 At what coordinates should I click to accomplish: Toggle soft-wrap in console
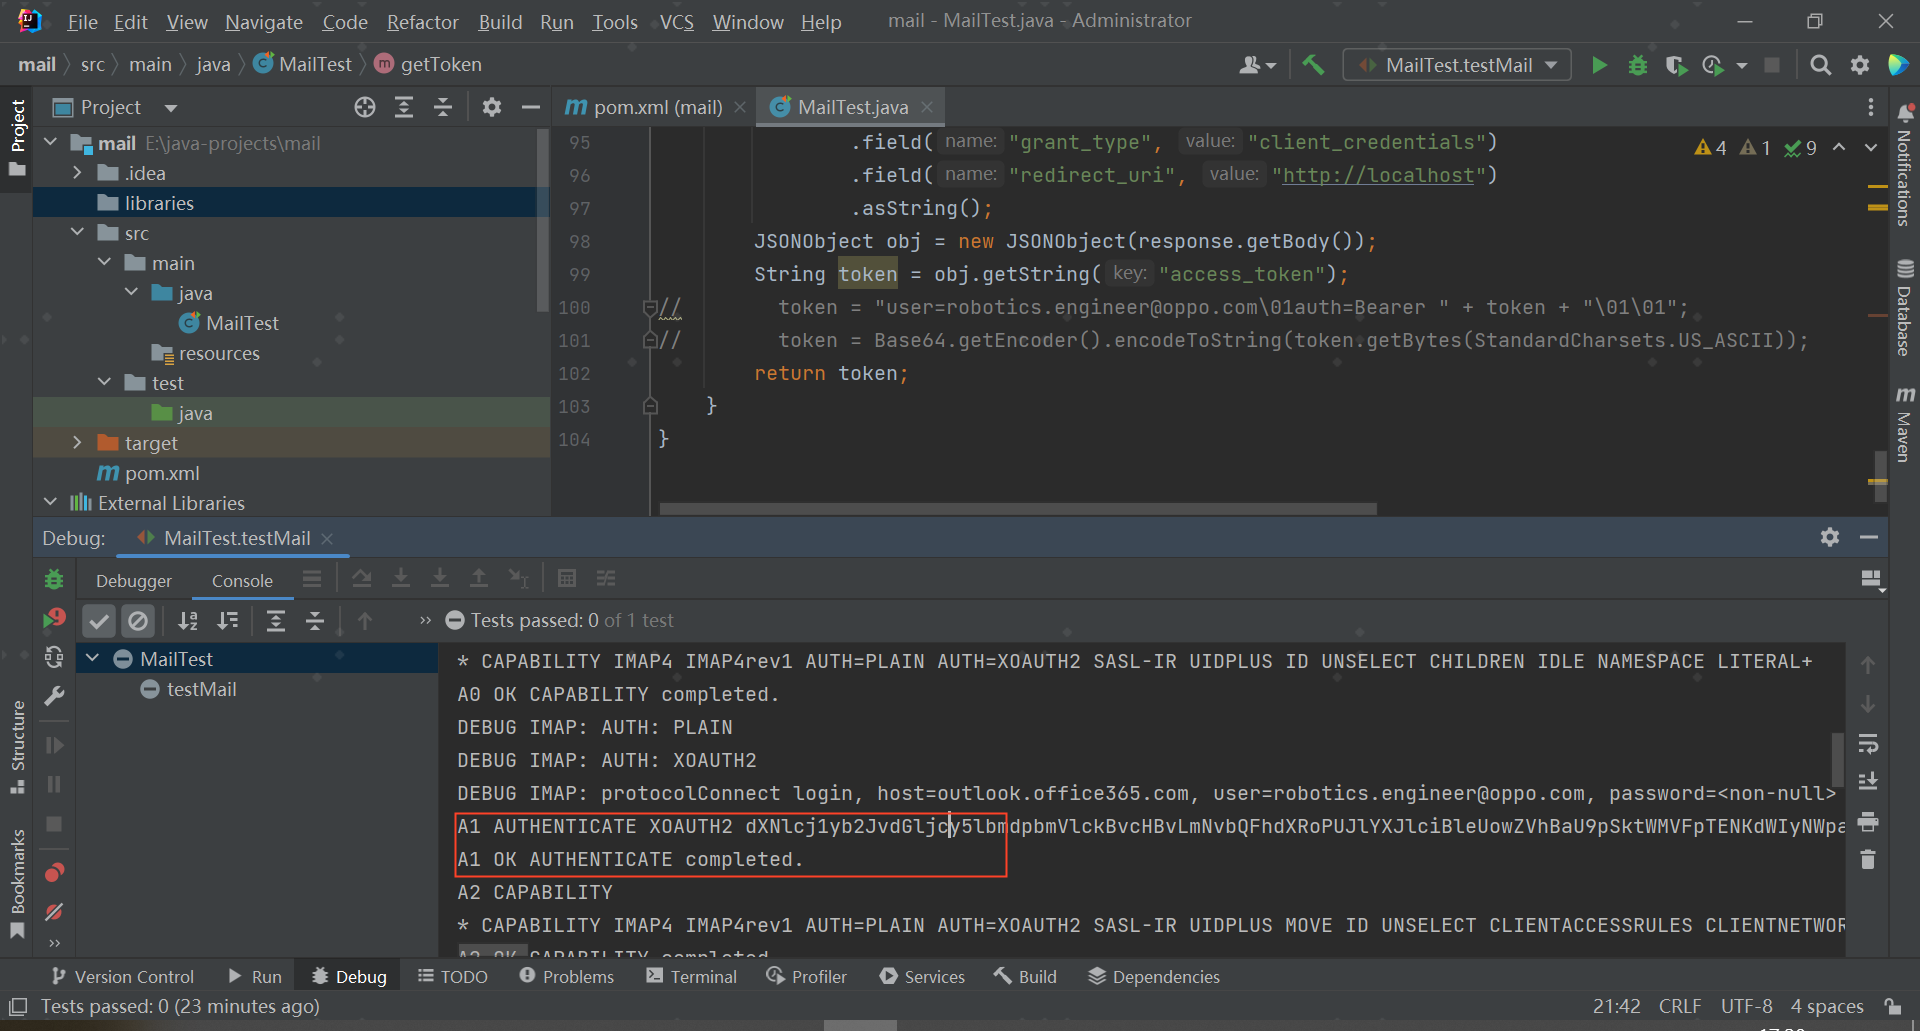click(1868, 744)
